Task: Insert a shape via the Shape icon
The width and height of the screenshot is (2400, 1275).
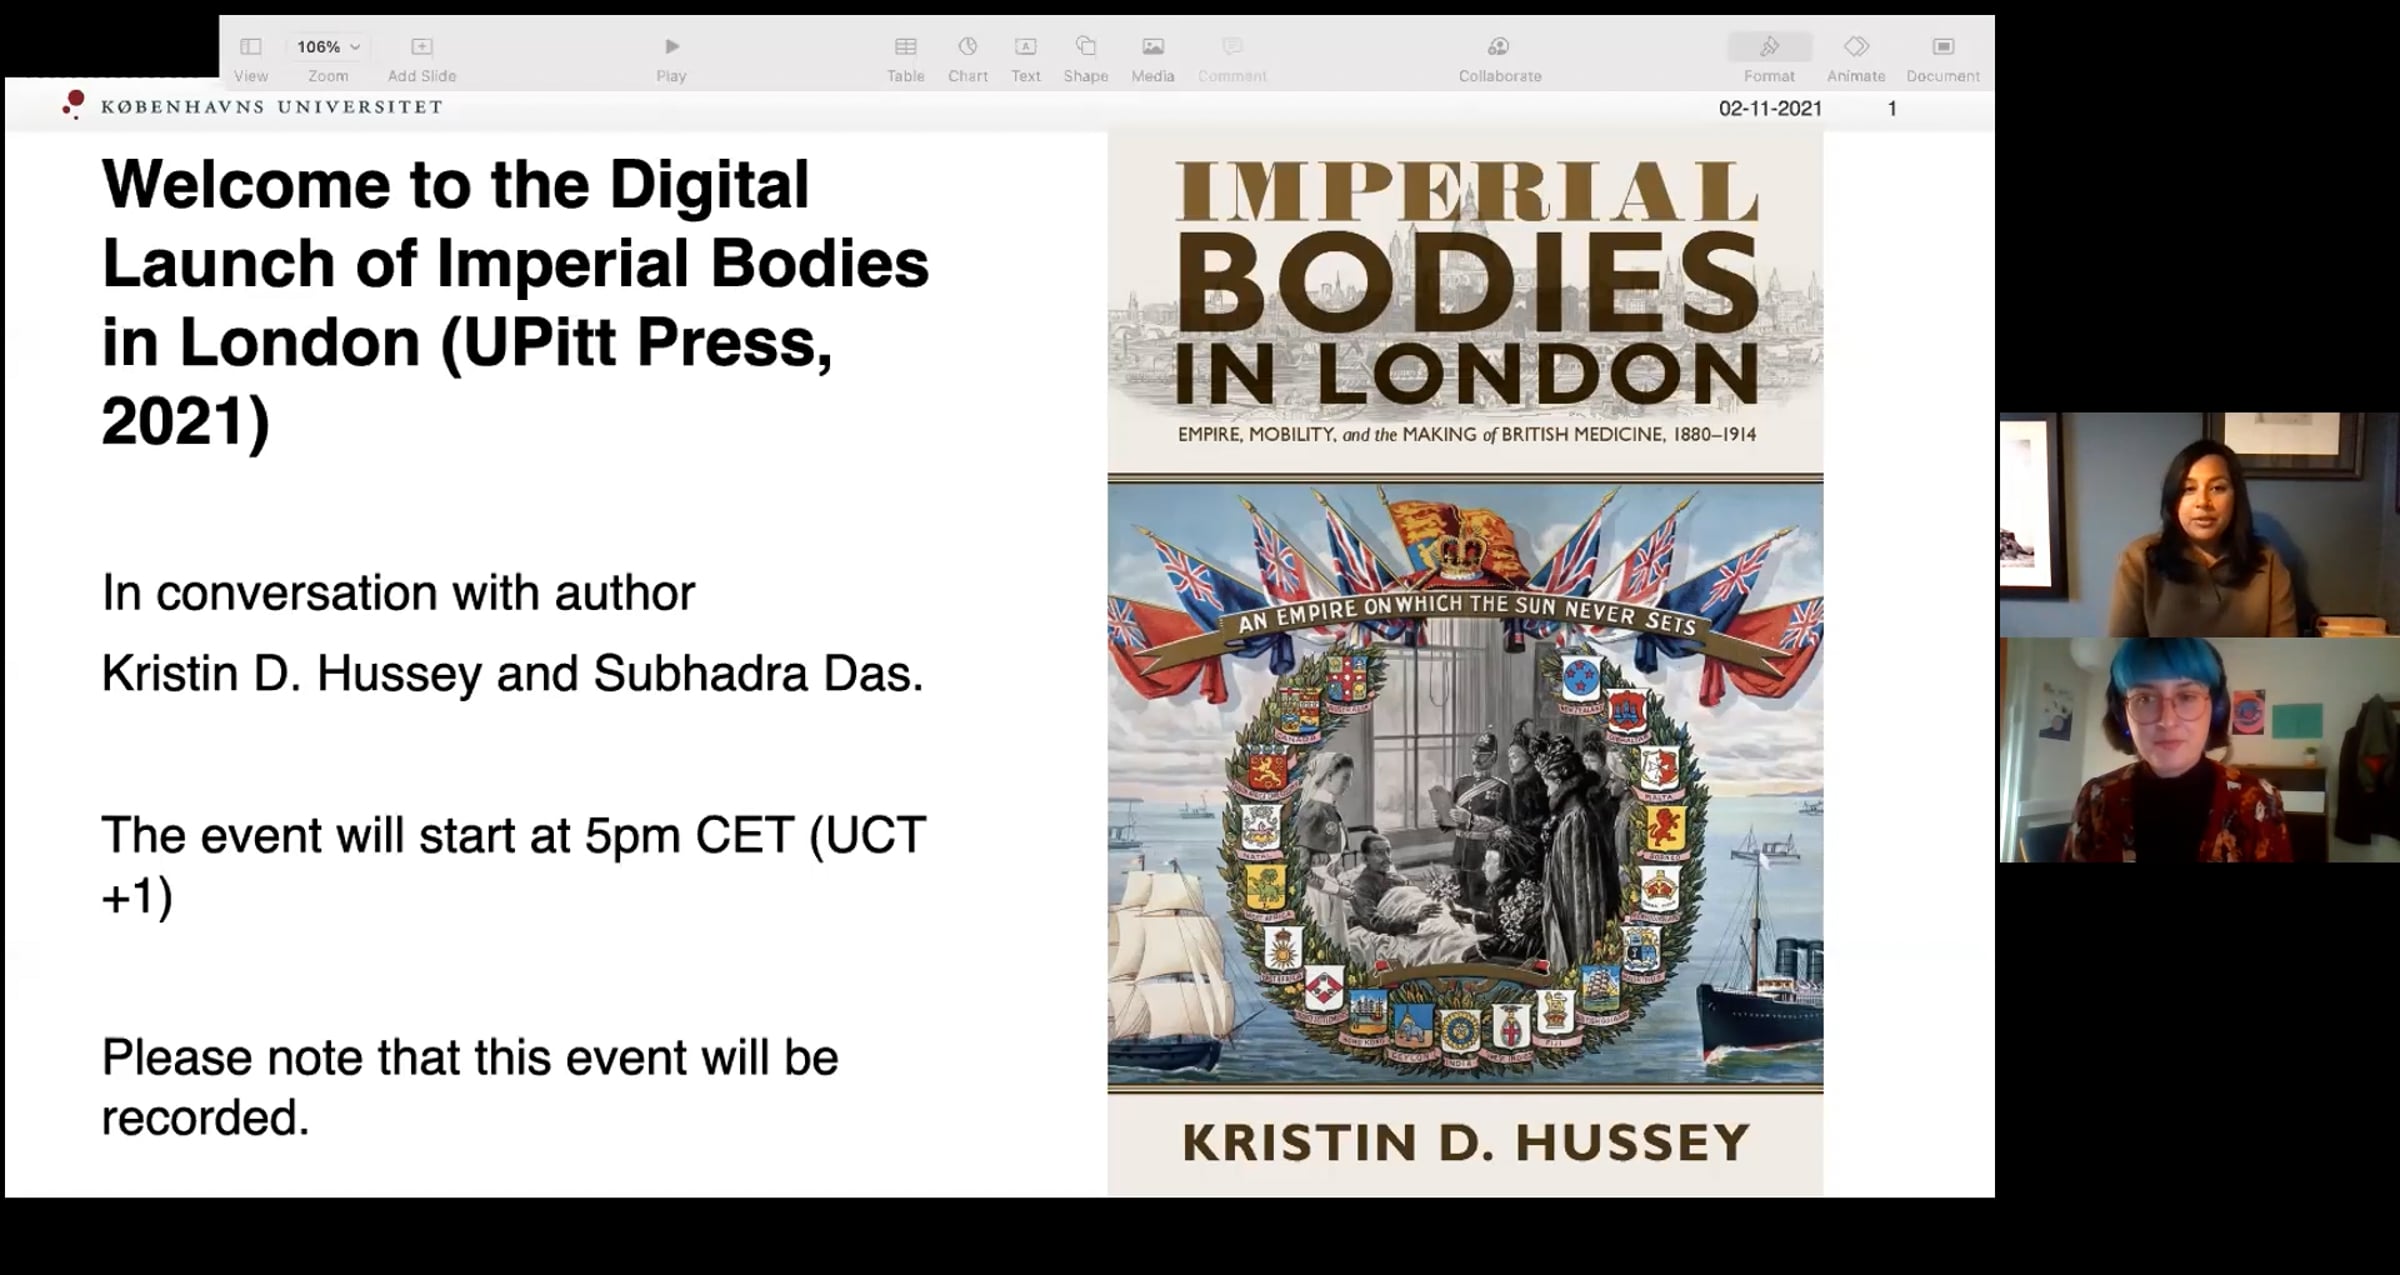Action: tap(1086, 47)
